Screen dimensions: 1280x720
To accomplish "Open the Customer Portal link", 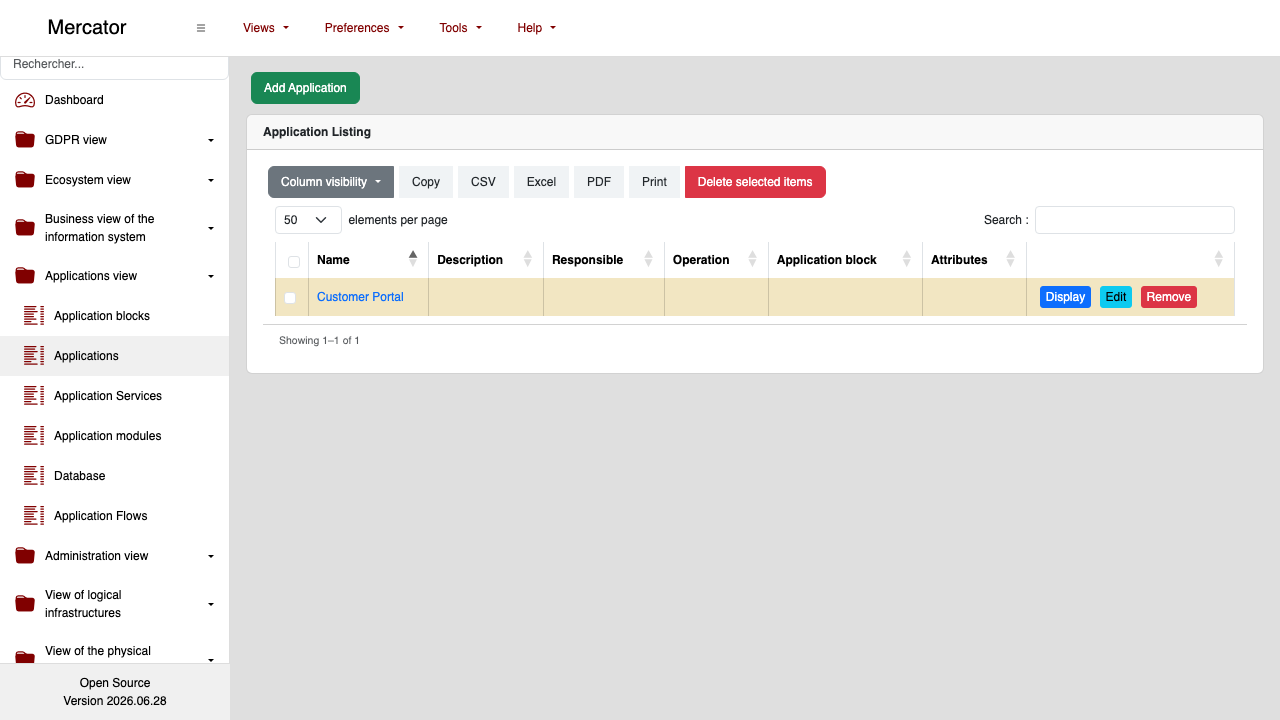I will [x=360, y=297].
